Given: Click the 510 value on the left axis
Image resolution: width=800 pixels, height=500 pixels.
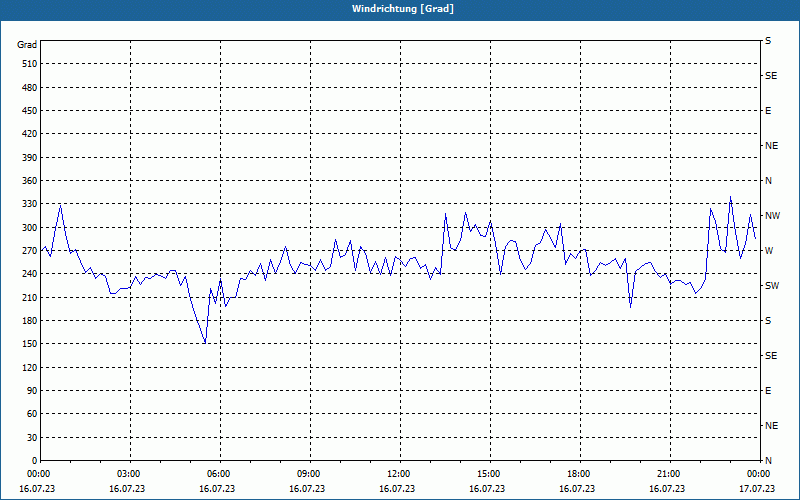Looking at the screenshot, I should click(30, 64).
